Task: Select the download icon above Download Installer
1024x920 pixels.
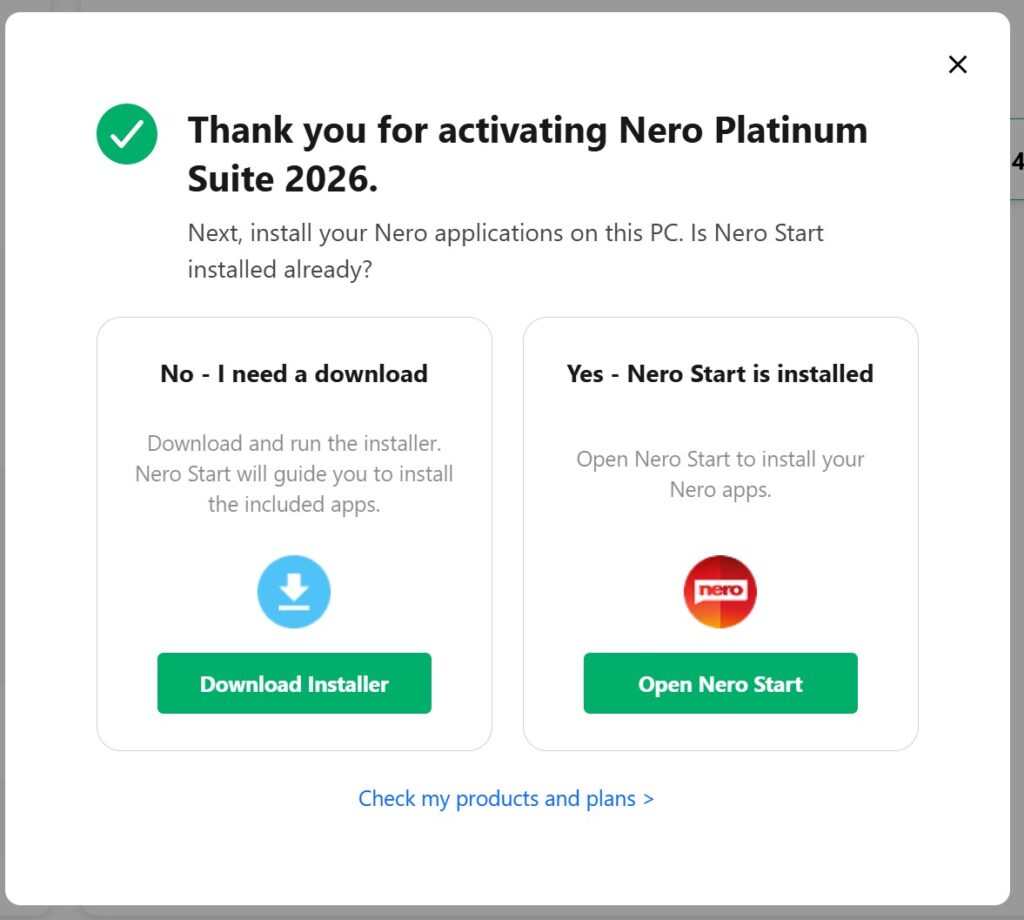Action: tap(294, 591)
